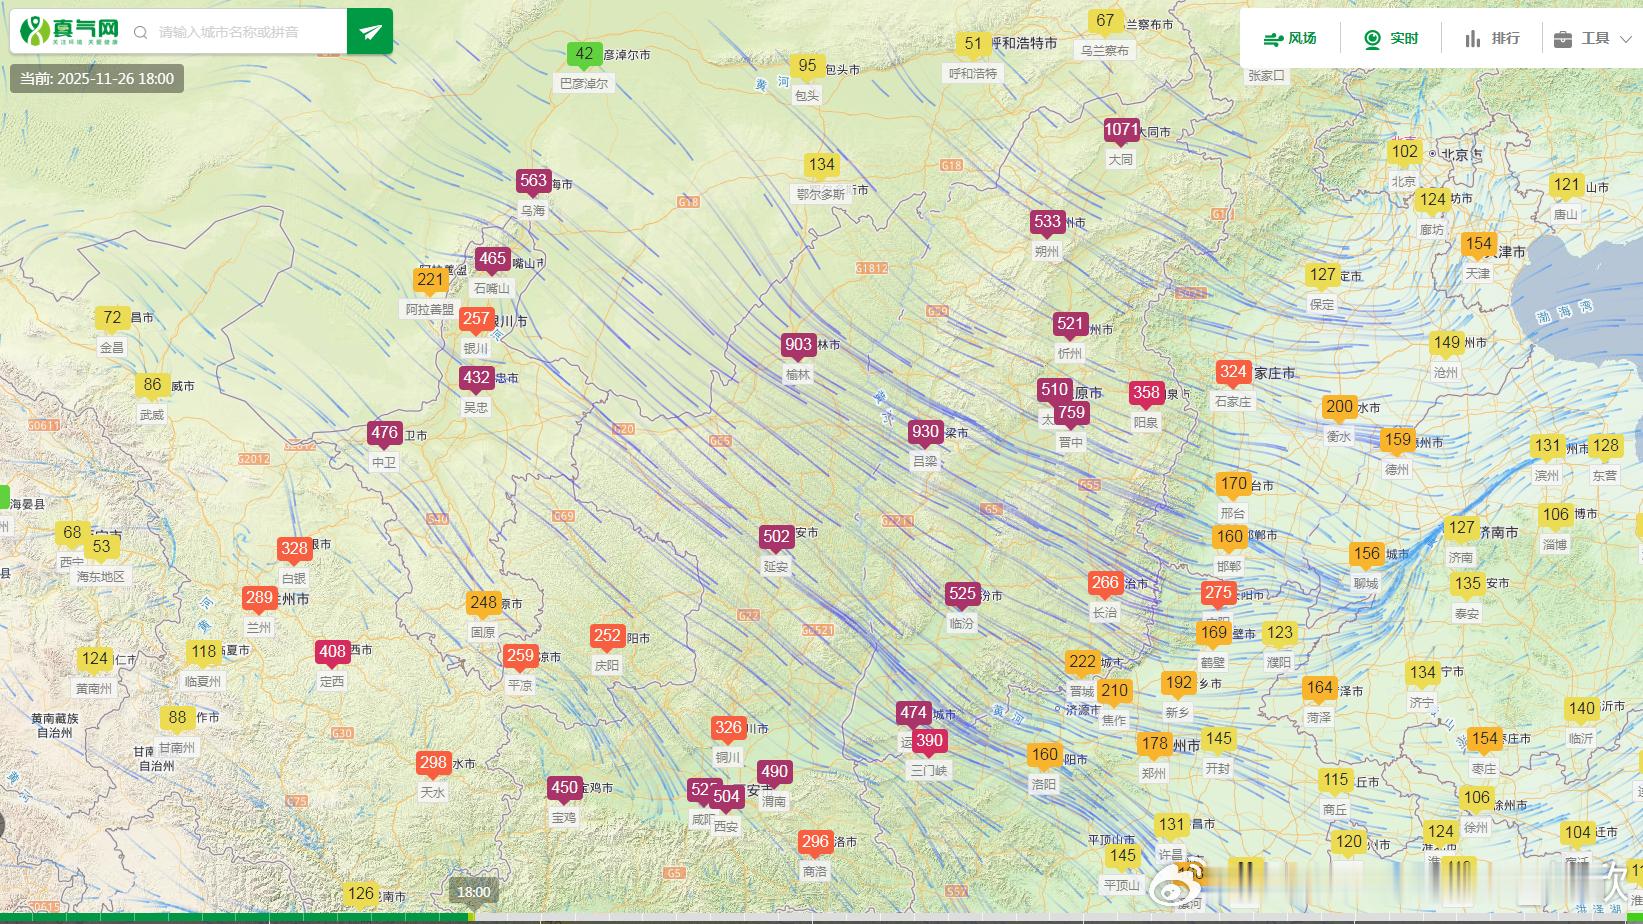Select the 563 AQI marker for 乌海

pyautogui.click(x=533, y=182)
